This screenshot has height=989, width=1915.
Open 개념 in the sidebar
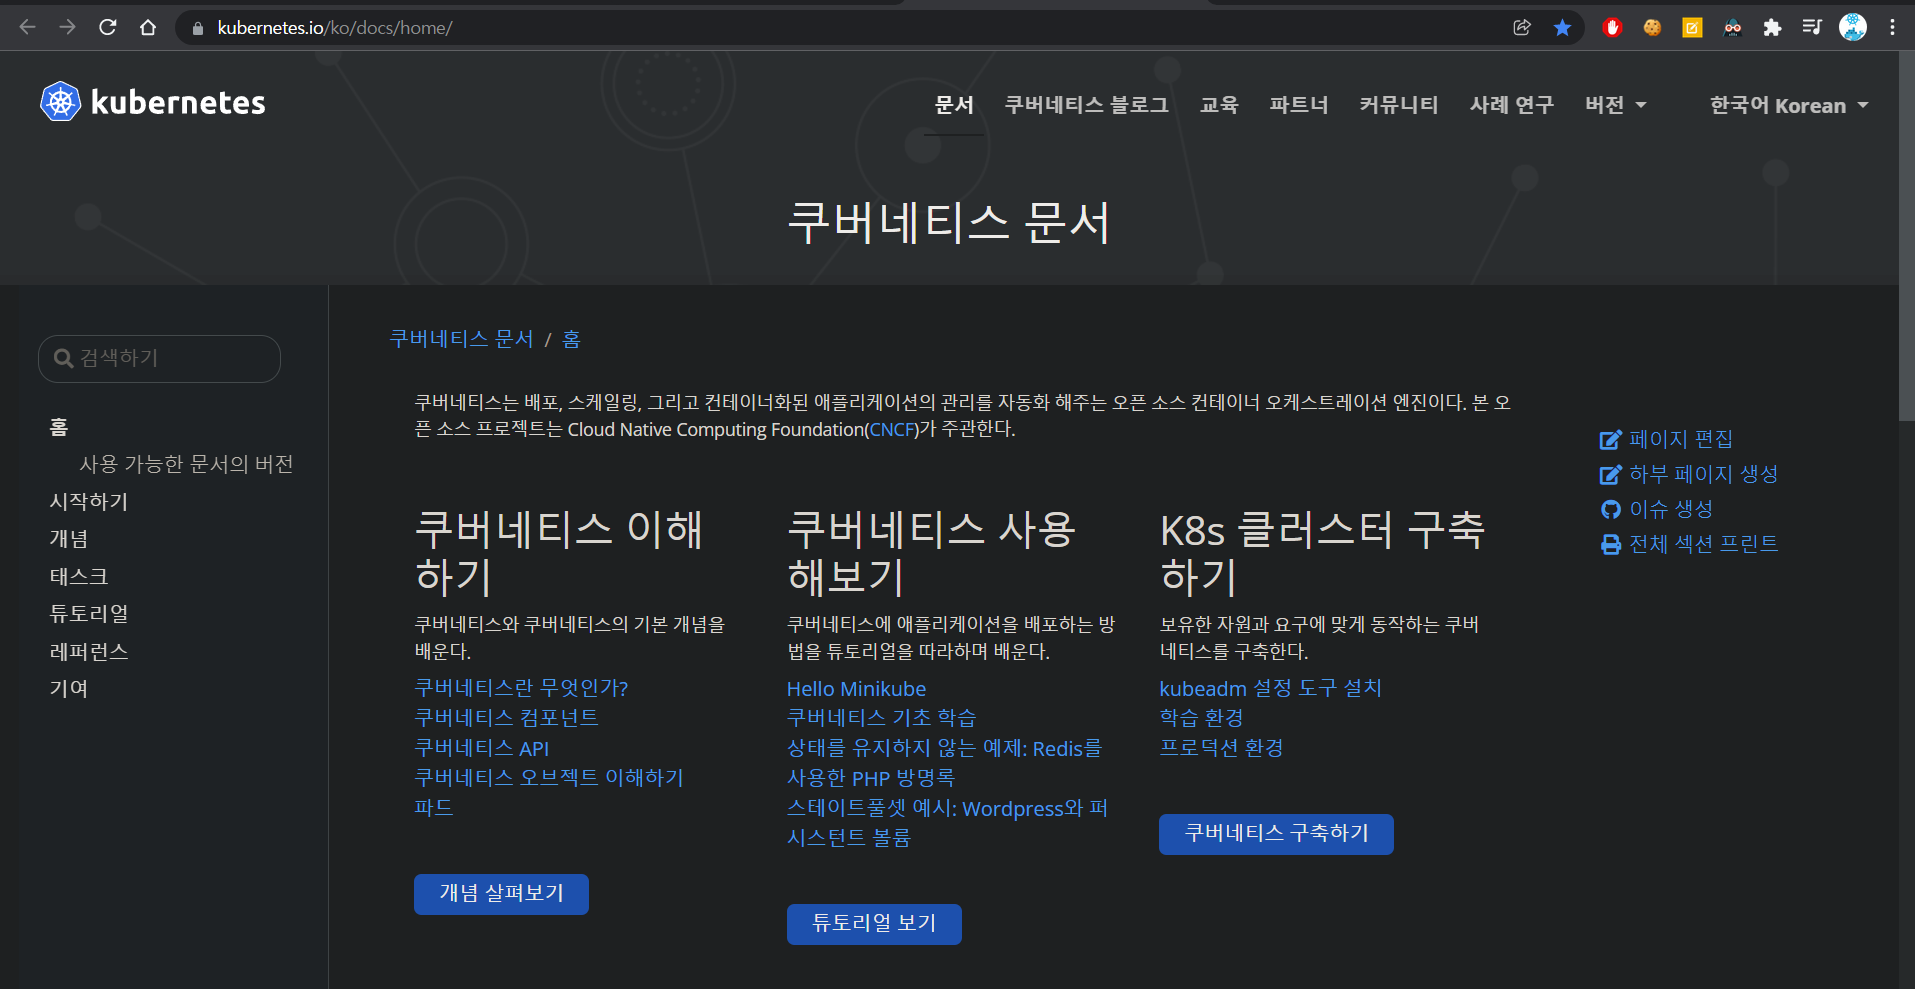pos(69,539)
